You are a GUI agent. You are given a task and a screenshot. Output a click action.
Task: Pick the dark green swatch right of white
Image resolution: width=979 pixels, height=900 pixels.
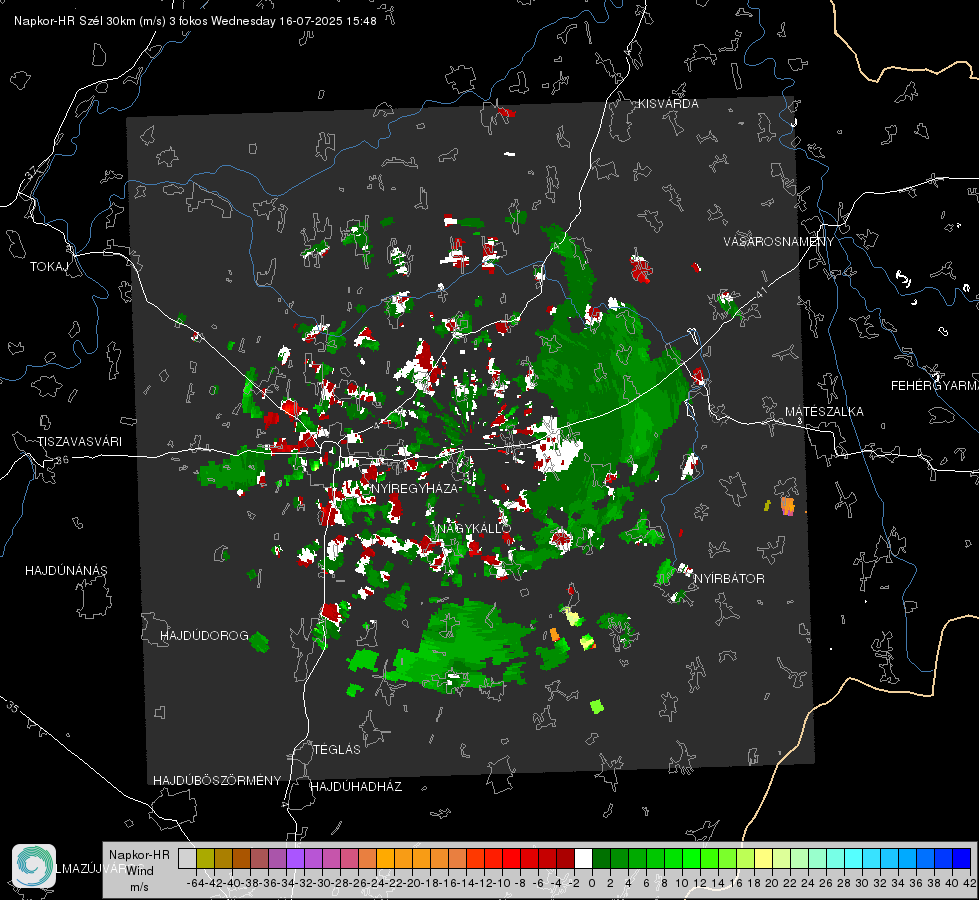(x=601, y=858)
